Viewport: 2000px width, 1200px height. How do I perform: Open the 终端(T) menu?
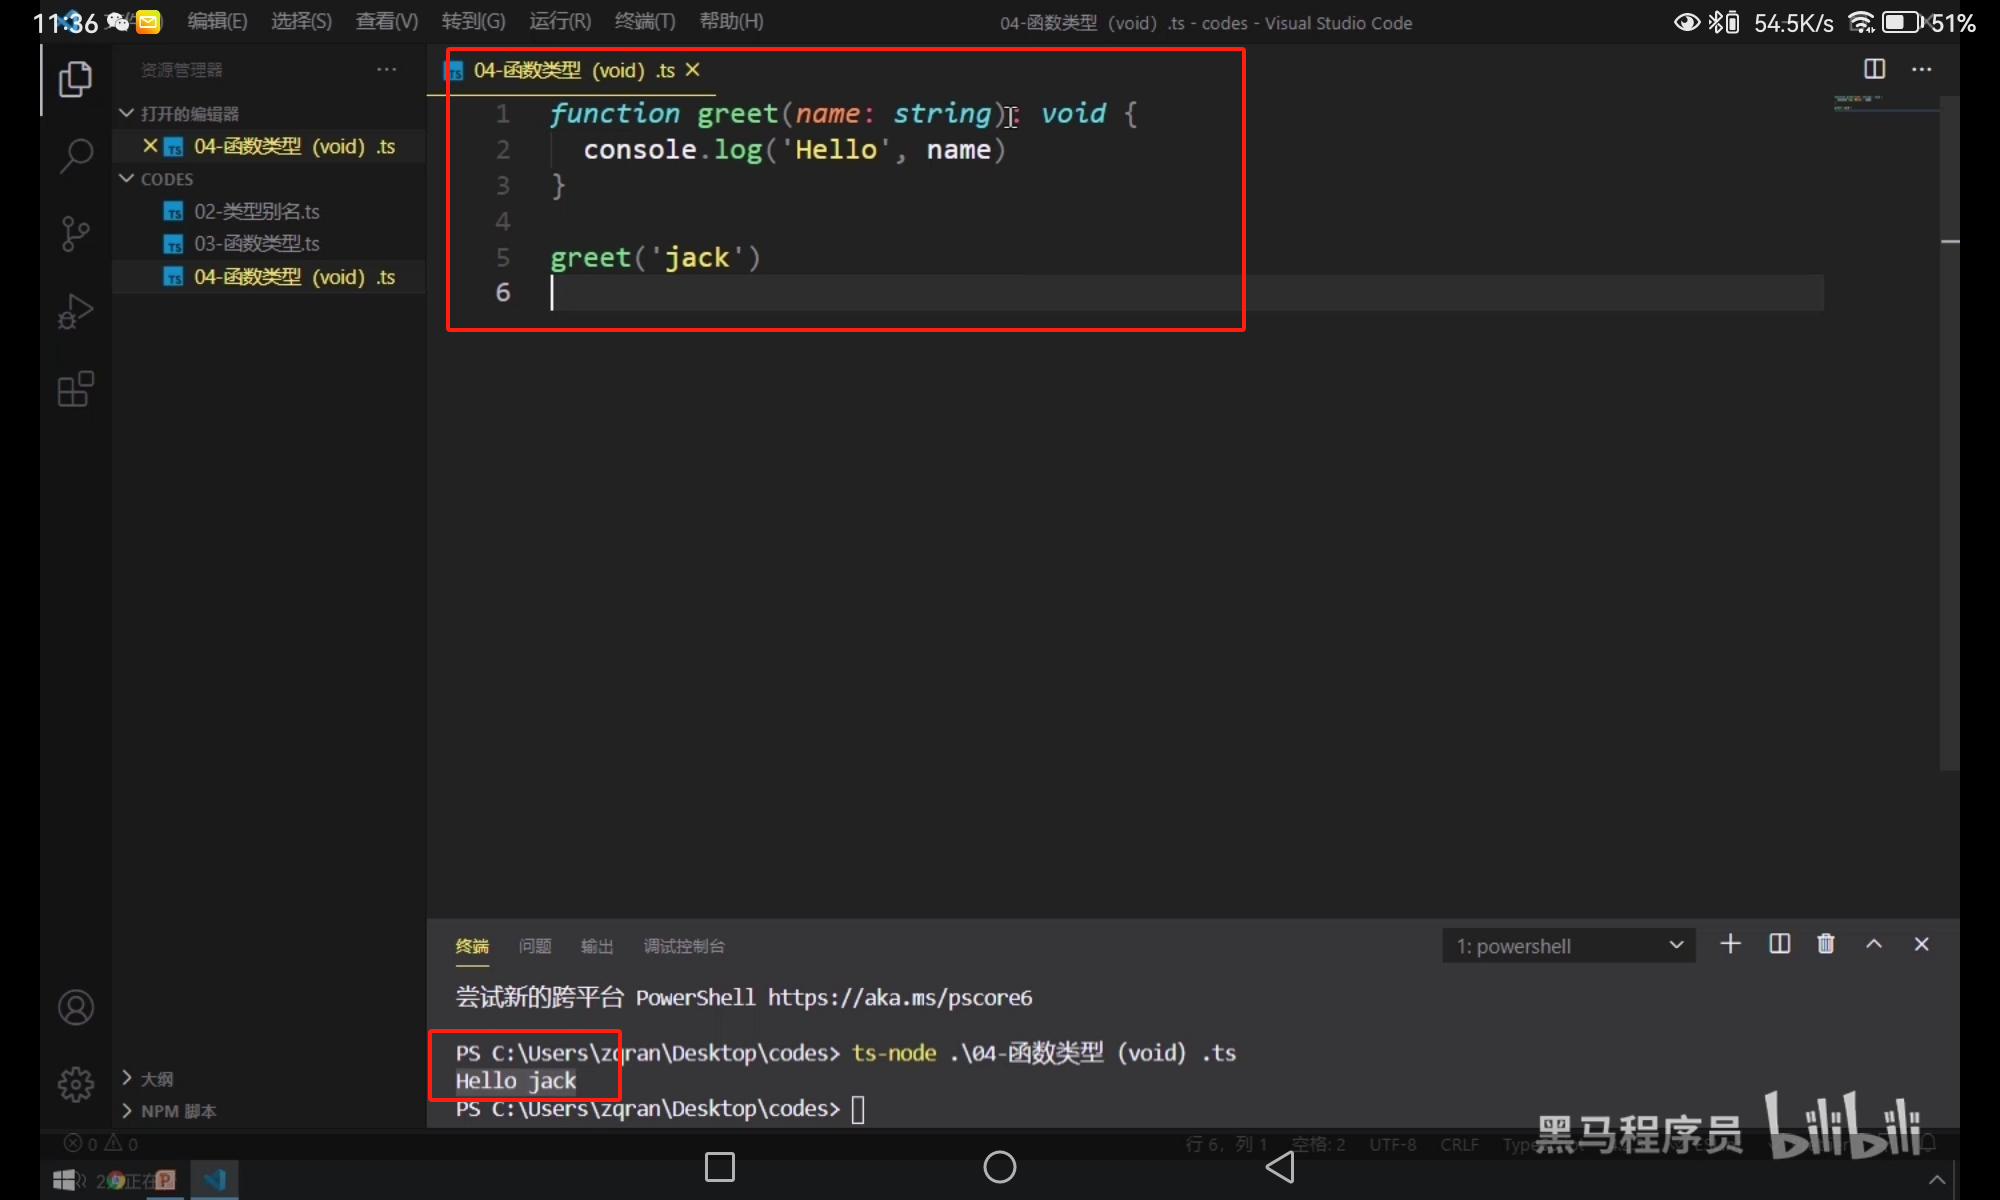(x=644, y=22)
